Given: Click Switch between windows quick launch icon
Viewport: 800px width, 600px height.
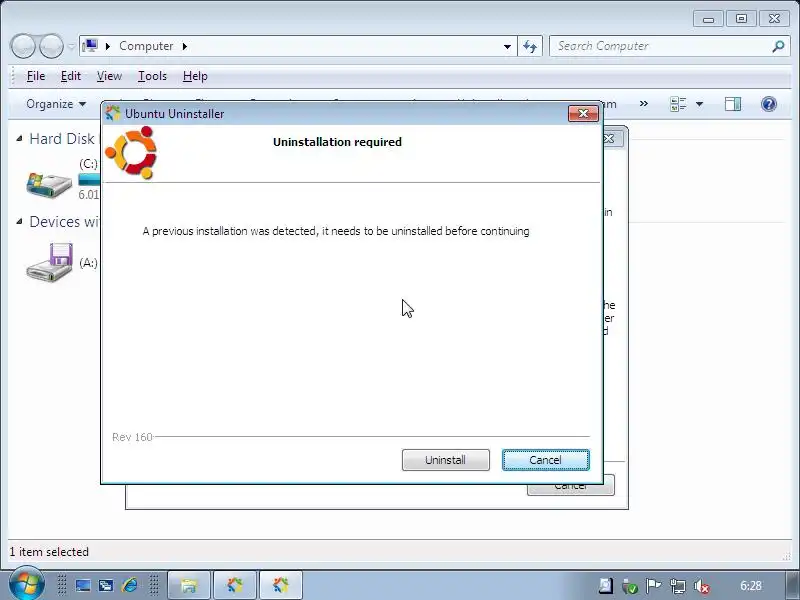Looking at the screenshot, I should pyautogui.click(x=106, y=585).
